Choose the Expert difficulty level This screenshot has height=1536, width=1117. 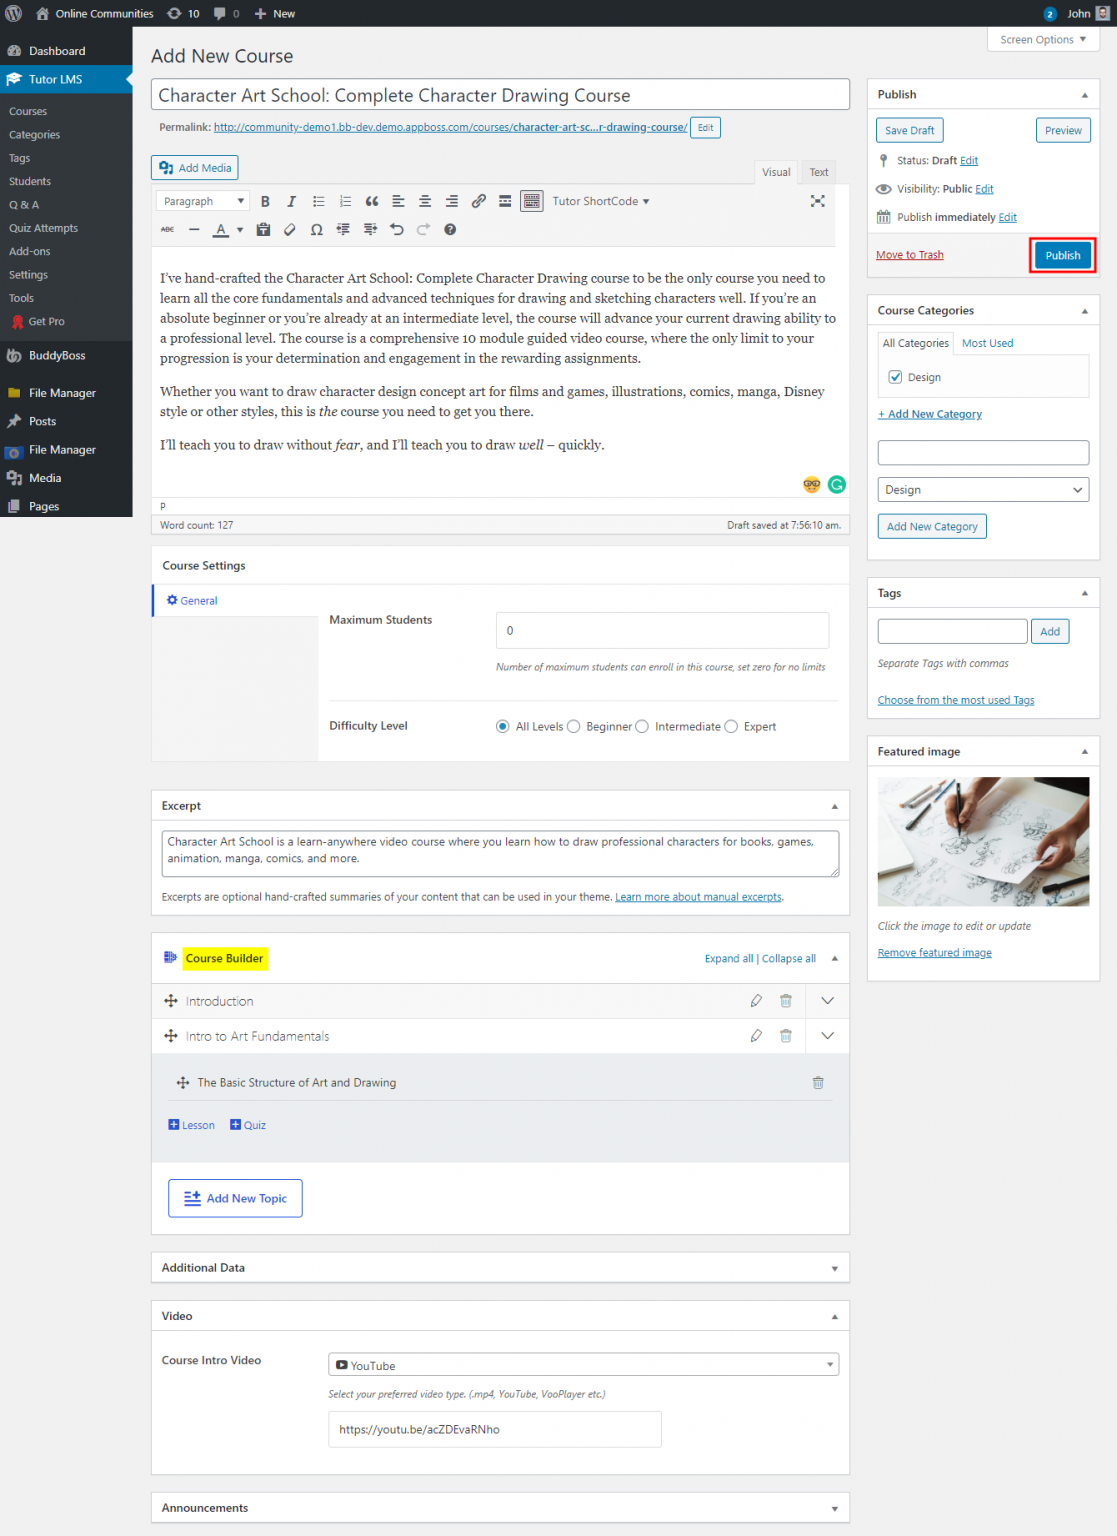click(x=731, y=726)
